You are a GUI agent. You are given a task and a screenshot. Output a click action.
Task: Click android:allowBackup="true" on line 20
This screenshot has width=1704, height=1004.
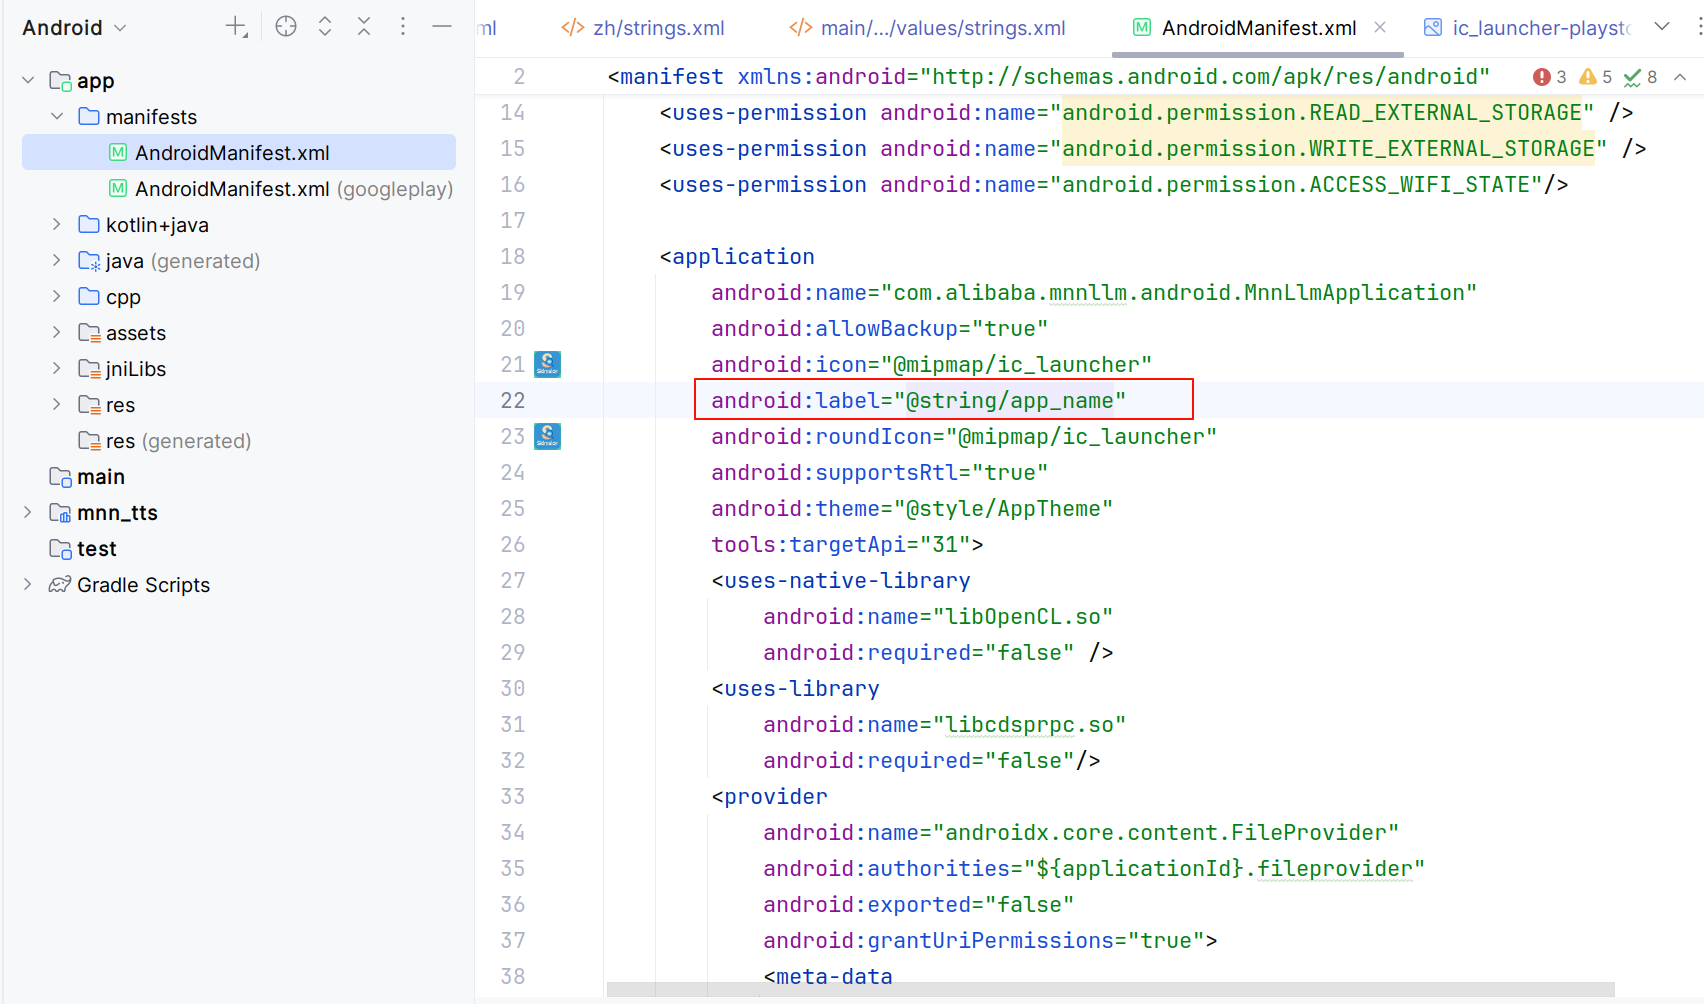click(x=880, y=328)
